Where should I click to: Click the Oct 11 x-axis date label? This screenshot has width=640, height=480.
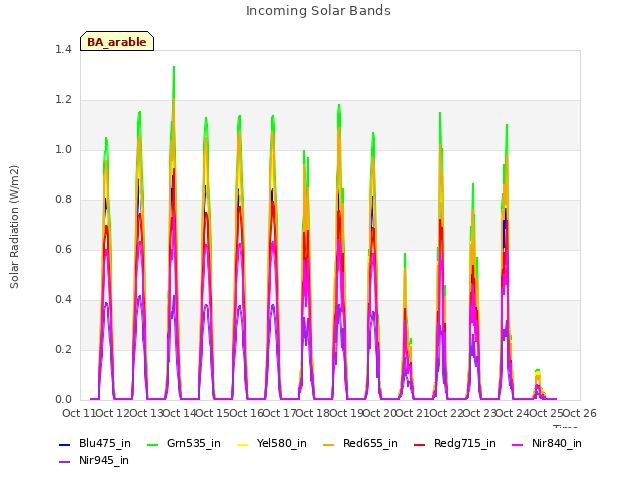click(79, 413)
